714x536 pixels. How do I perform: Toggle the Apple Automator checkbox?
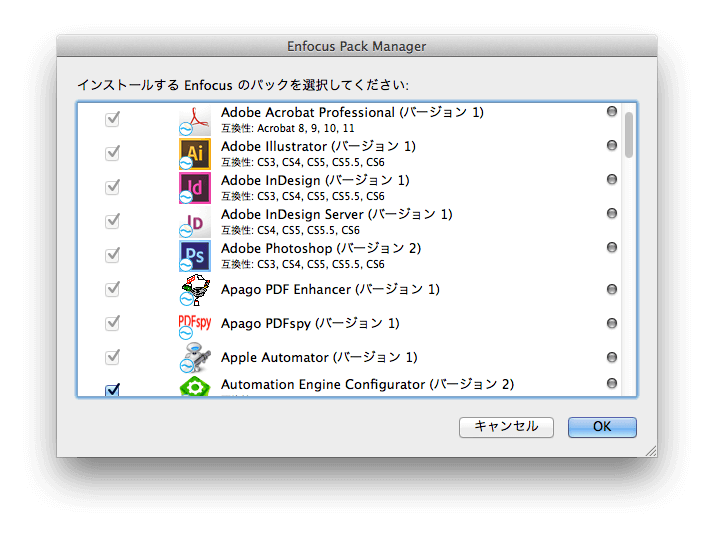tap(112, 357)
